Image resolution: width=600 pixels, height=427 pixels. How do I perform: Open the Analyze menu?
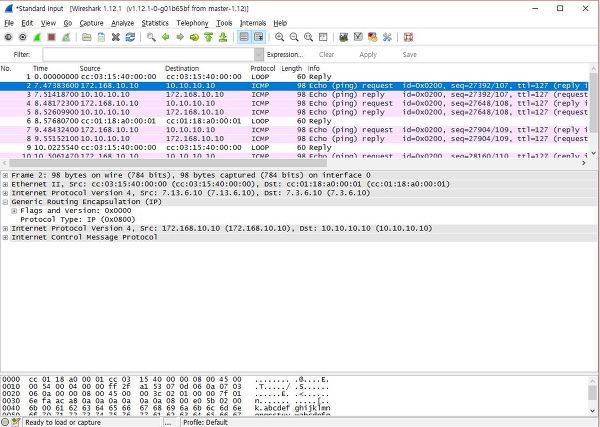(x=122, y=23)
